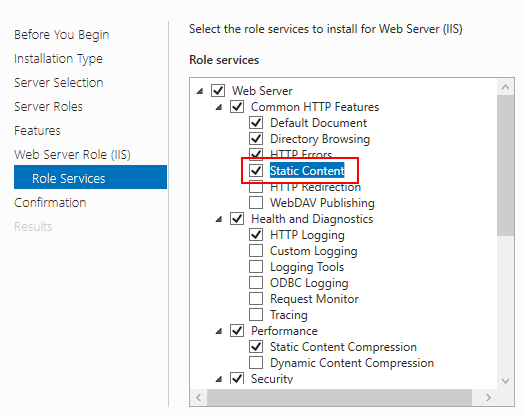Screen dimensions: 523x417
Task: Collapse the Security tree node
Action: click(219, 379)
